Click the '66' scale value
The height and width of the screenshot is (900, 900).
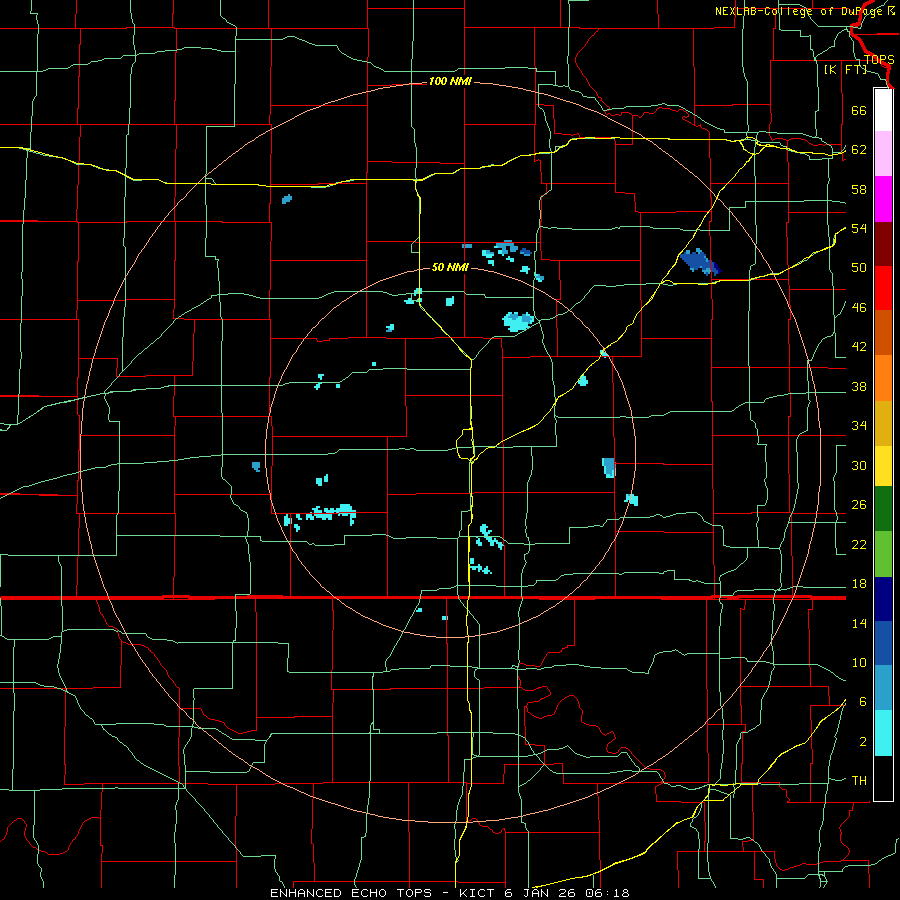point(859,110)
